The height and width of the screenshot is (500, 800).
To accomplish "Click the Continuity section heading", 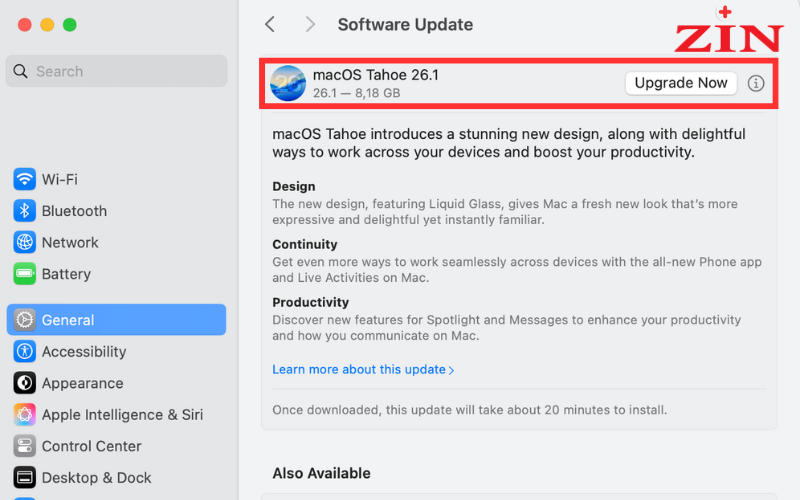I will click(305, 244).
